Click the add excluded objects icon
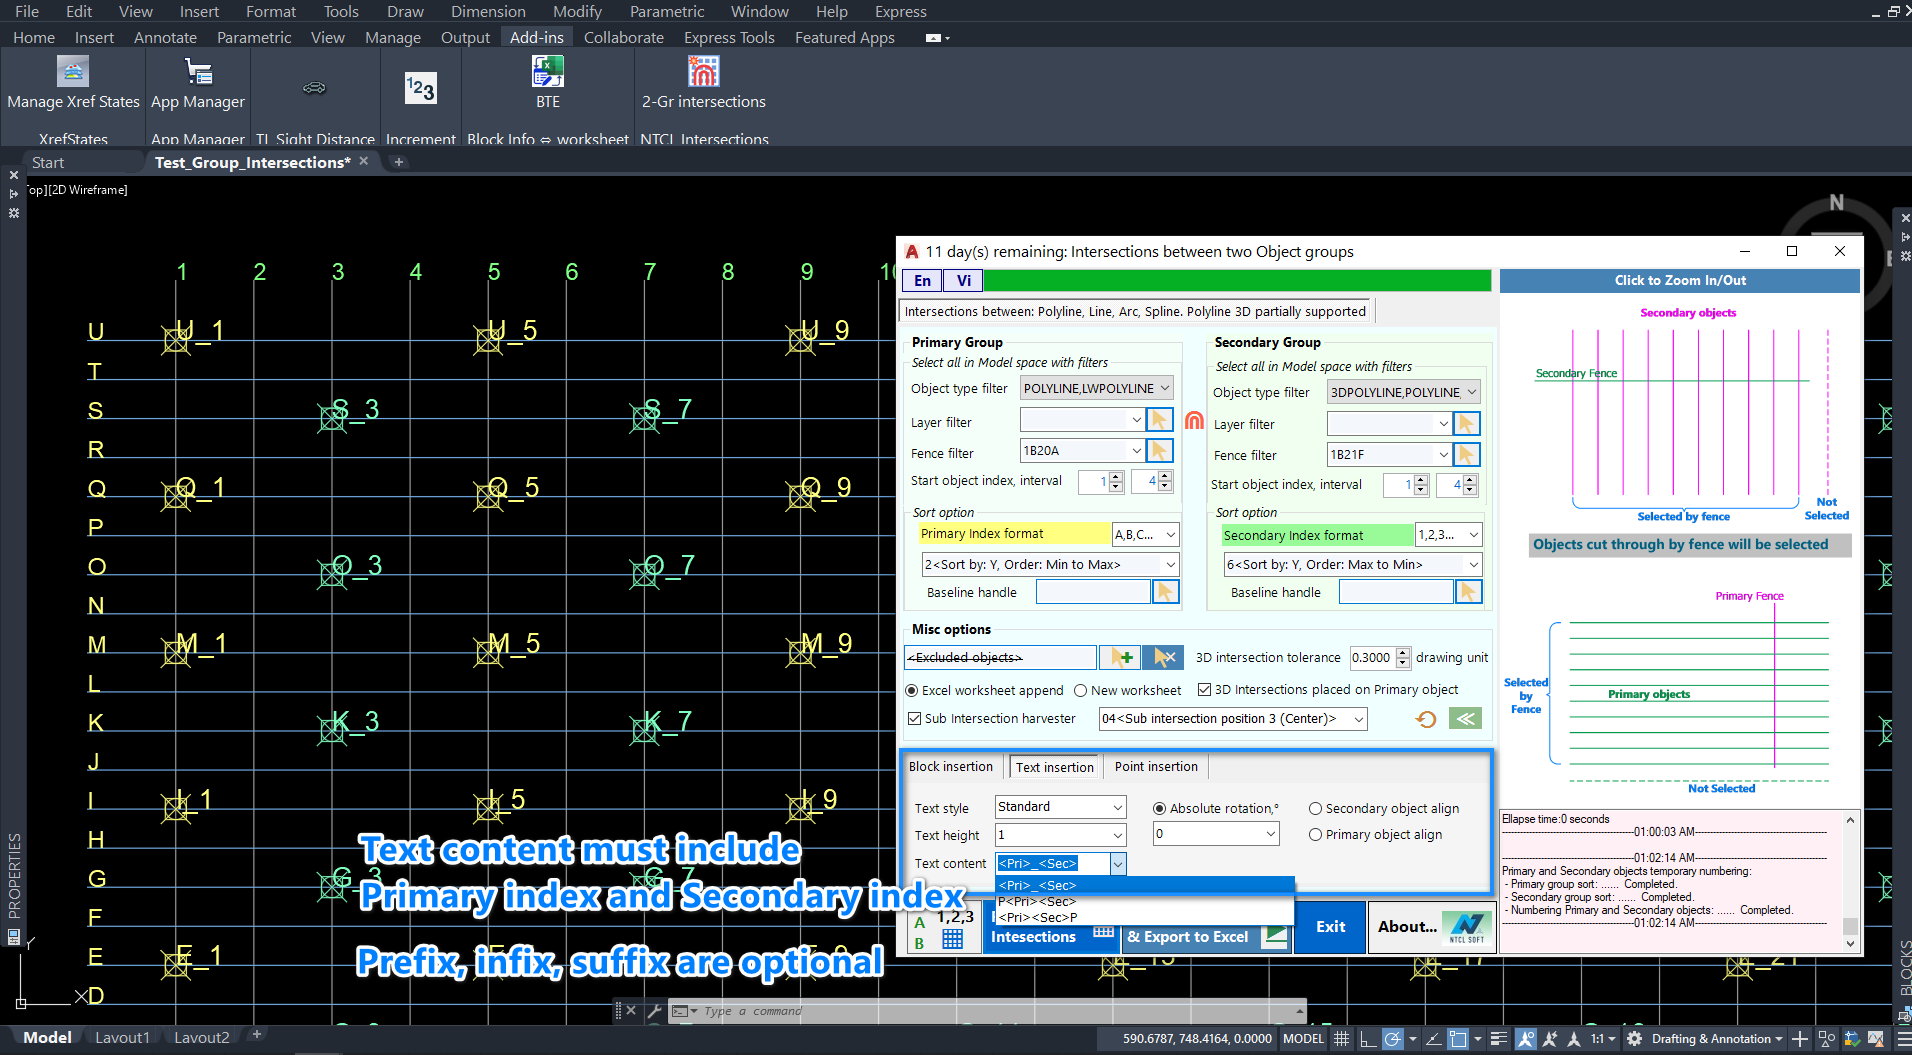1912x1055 pixels. coord(1119,657)
